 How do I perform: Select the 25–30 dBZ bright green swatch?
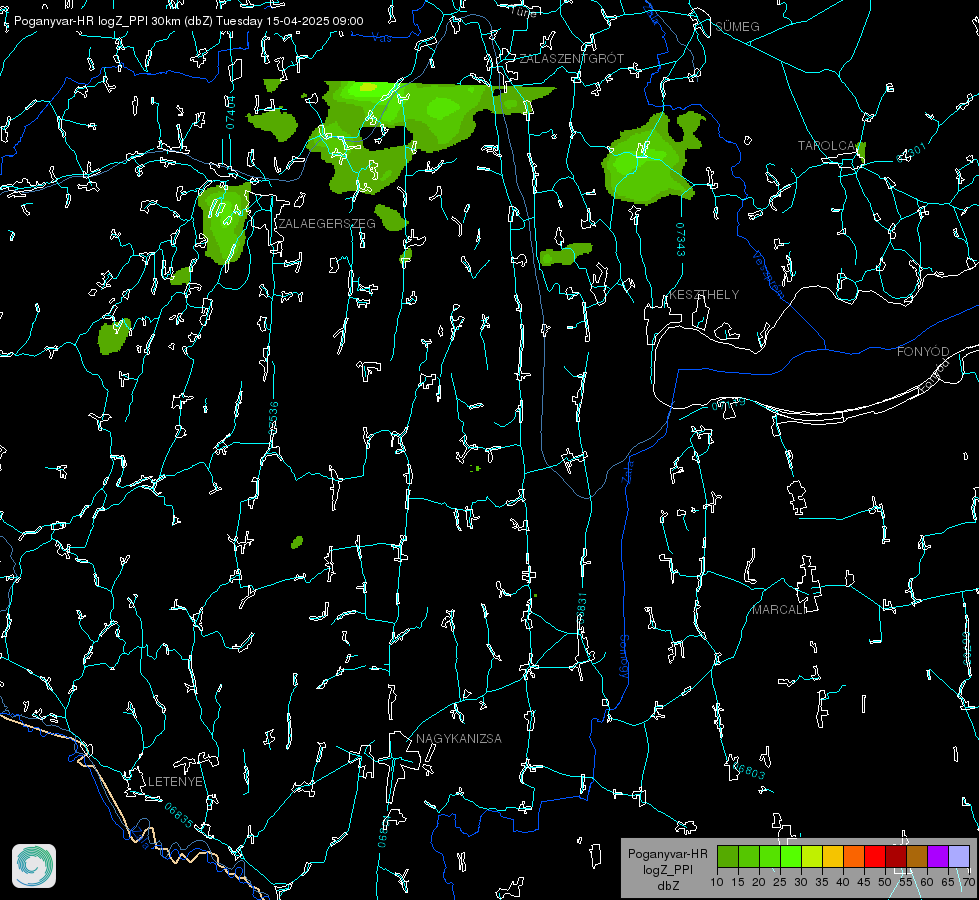791,856
